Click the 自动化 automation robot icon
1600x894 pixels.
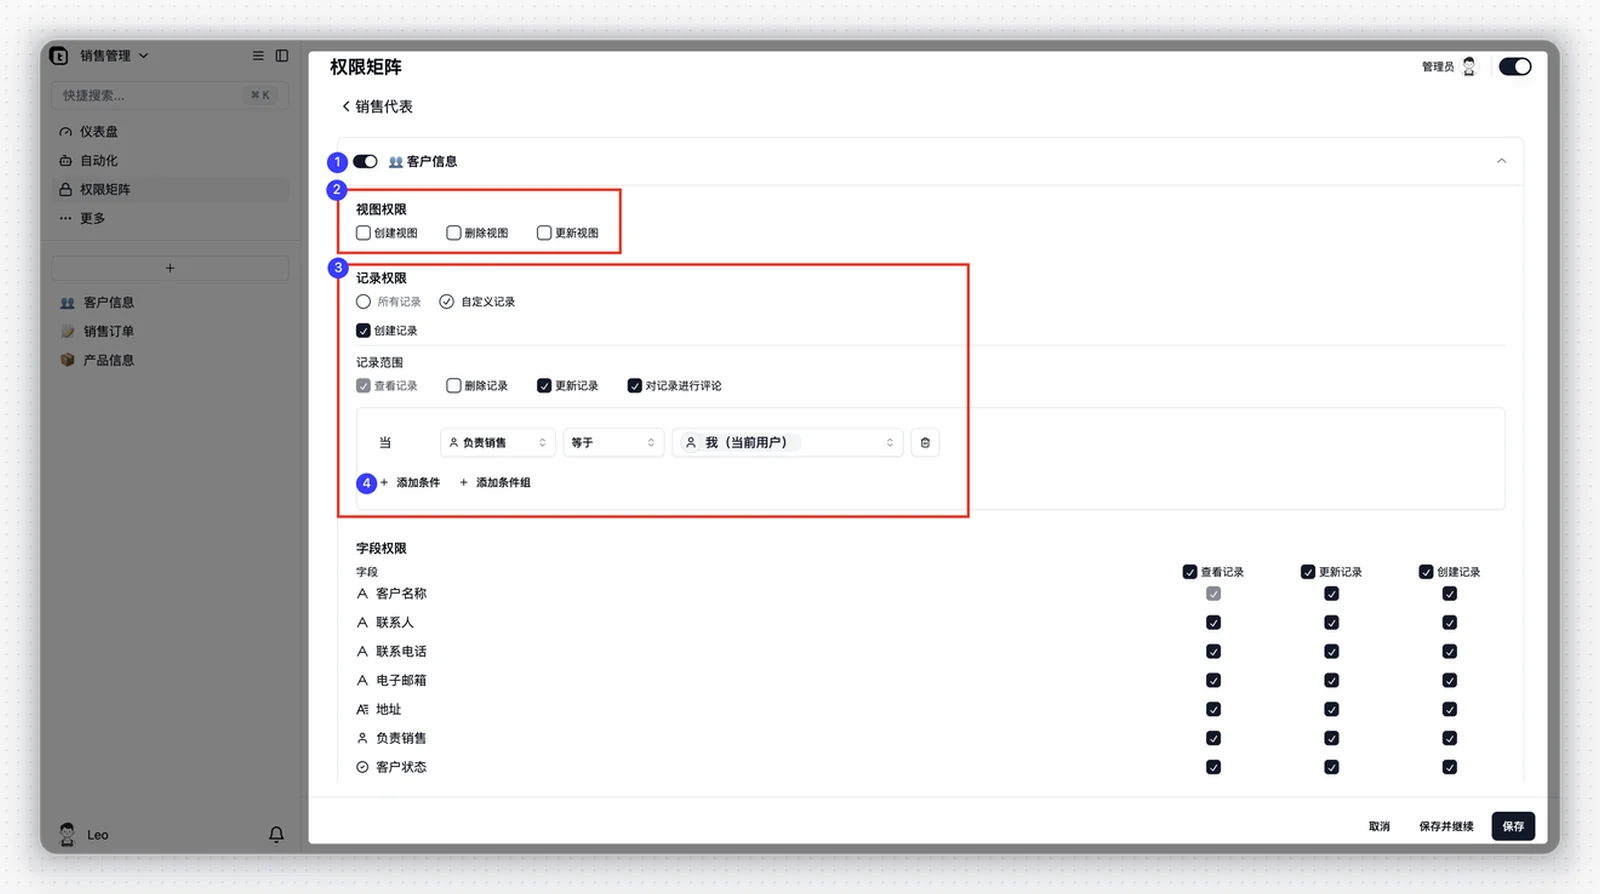pyautogui.click(x=66, y=161)
